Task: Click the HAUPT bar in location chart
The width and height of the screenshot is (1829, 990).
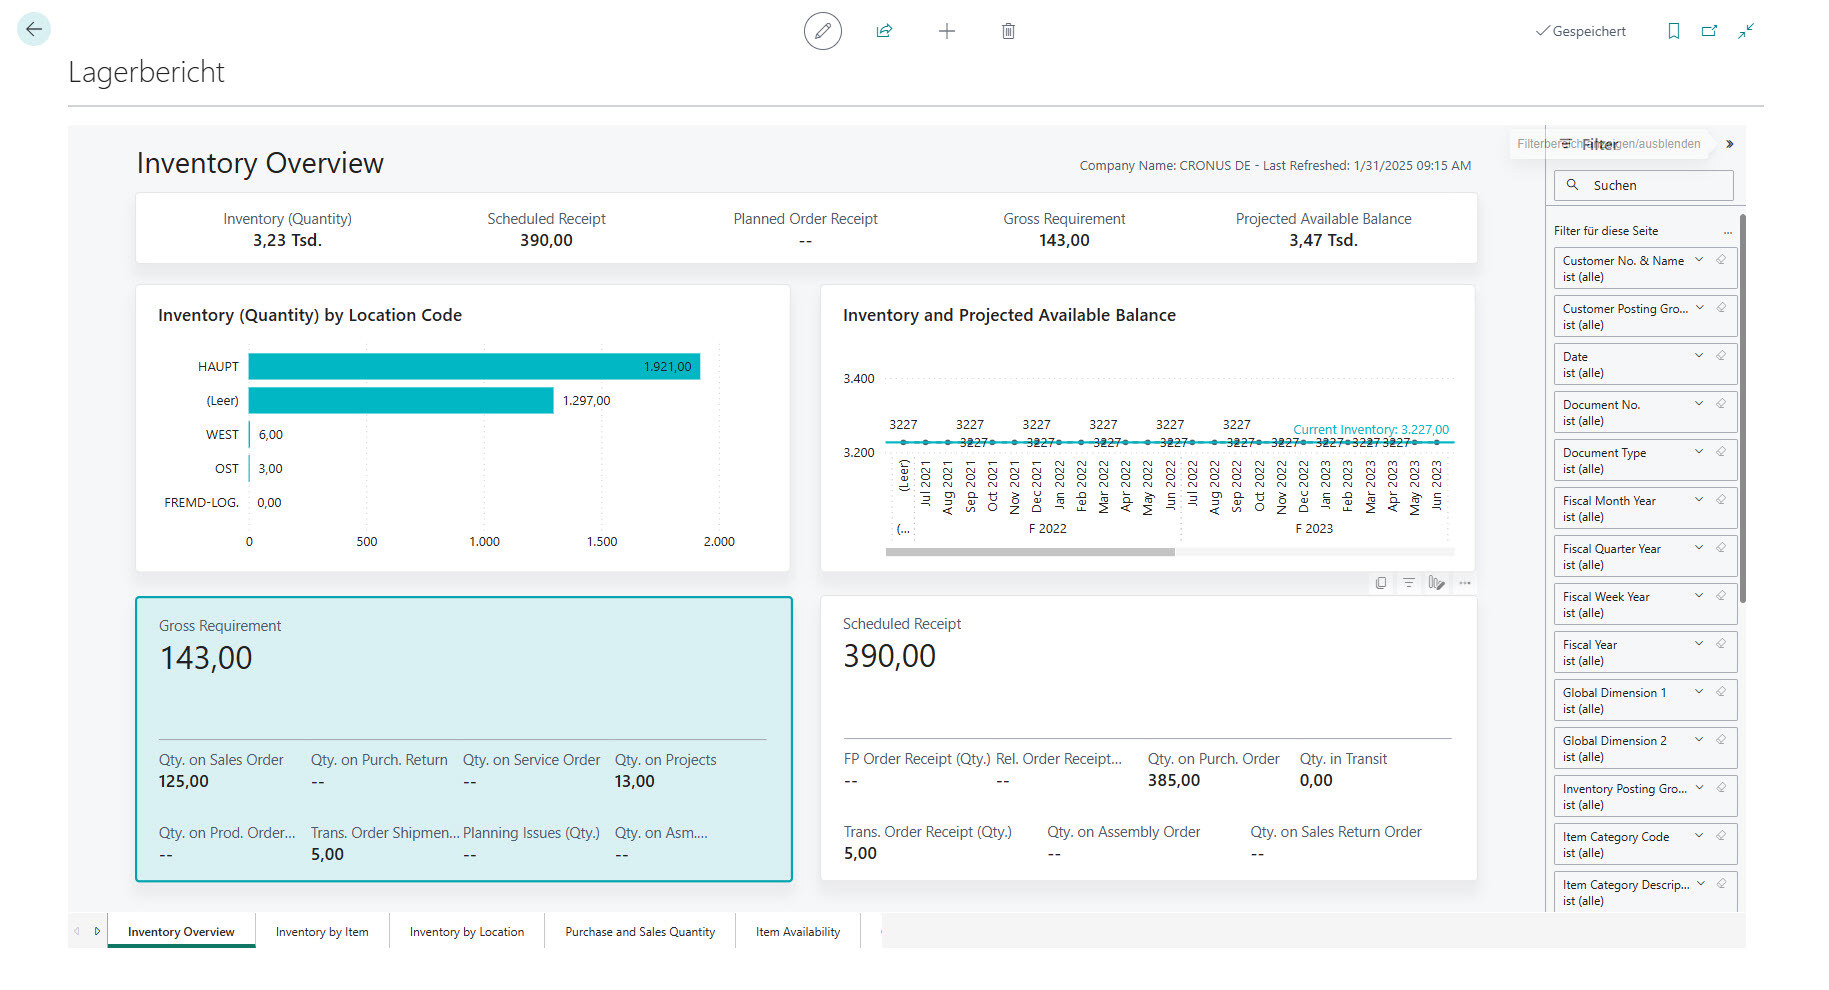Action: tap(474, 367)
